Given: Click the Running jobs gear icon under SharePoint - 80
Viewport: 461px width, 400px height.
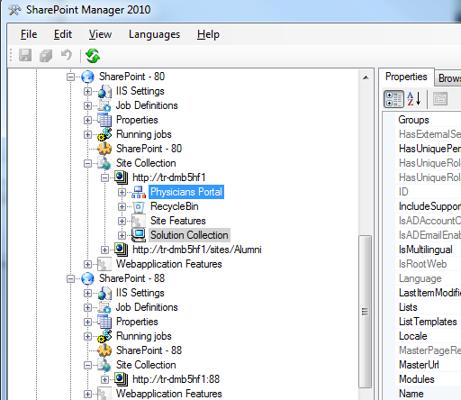Looking at the screenshot, I should tap(104, 134).
